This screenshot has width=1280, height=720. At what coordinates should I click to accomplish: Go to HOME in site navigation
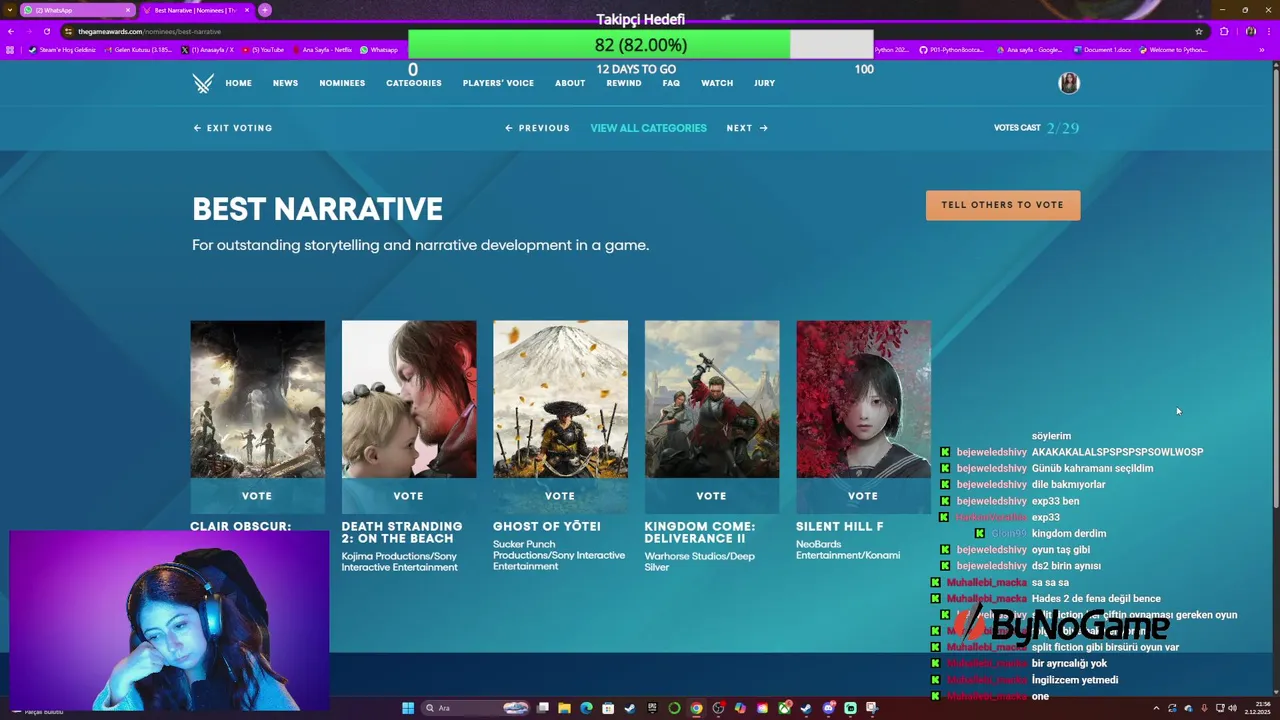point(238,83)
